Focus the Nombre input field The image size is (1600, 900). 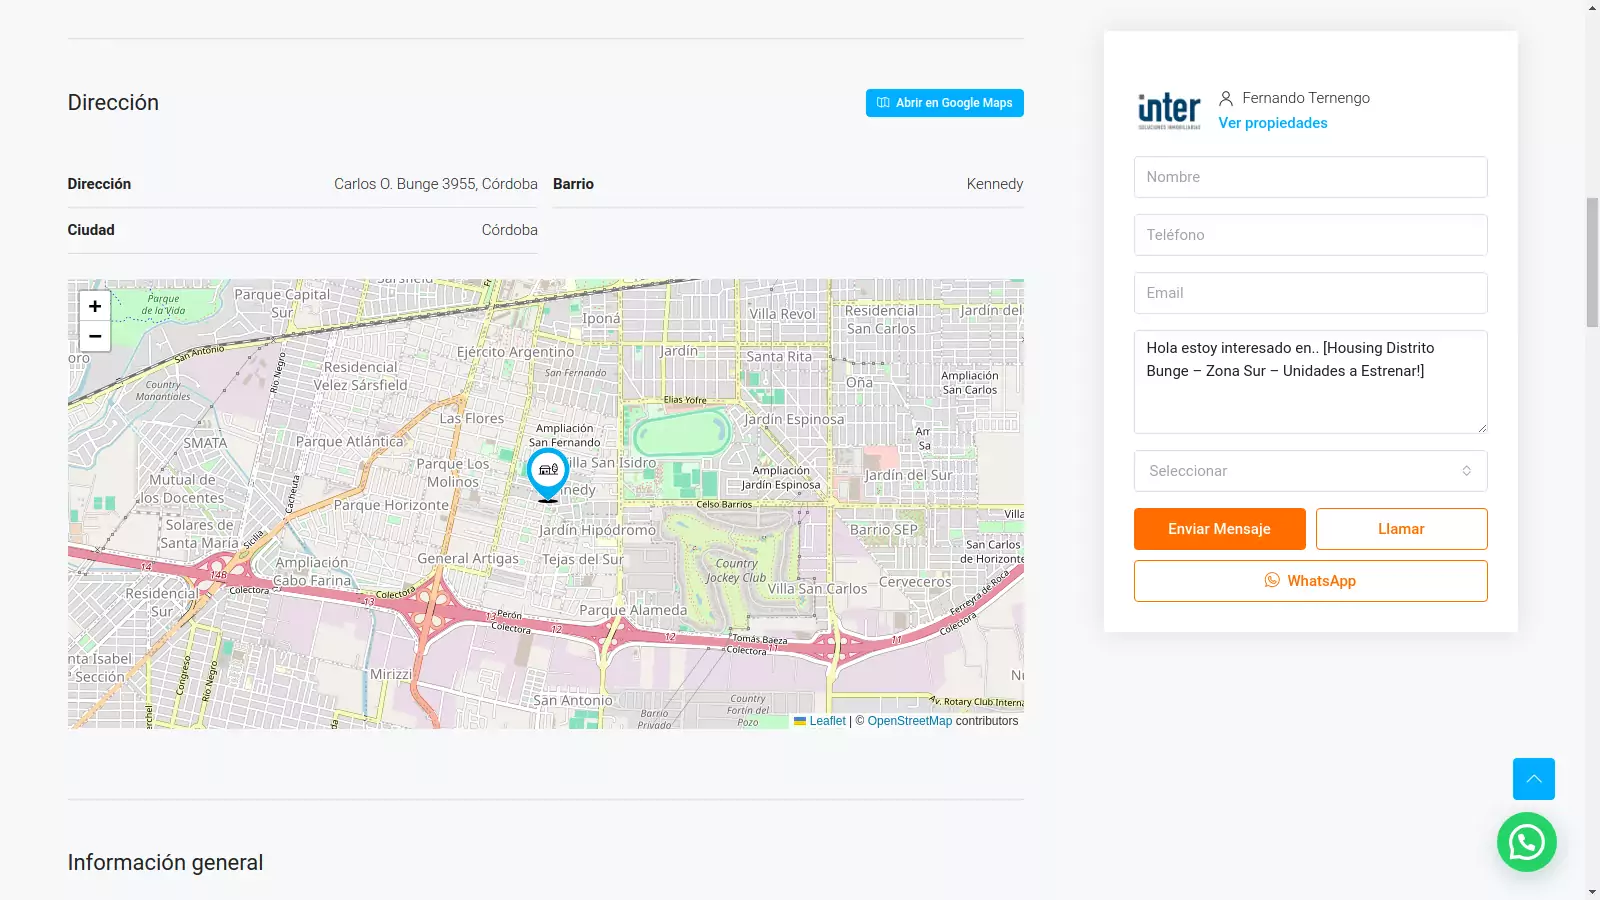tap(1310, 177)
